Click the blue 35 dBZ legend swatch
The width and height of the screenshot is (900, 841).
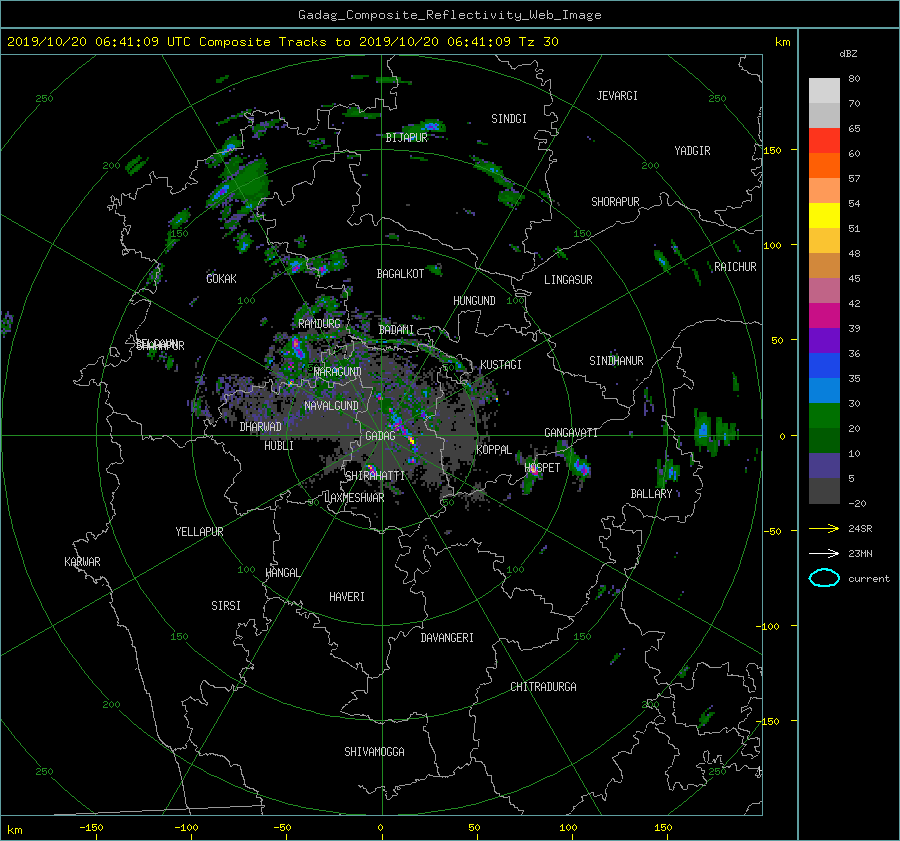tap(824, 366)
